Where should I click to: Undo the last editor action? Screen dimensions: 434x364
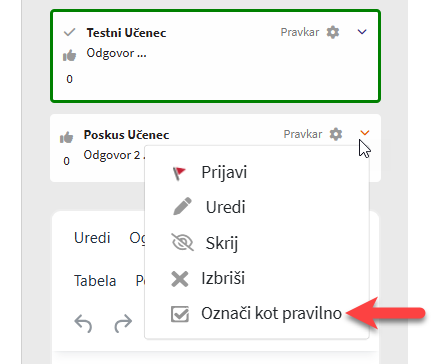point(83,323)
